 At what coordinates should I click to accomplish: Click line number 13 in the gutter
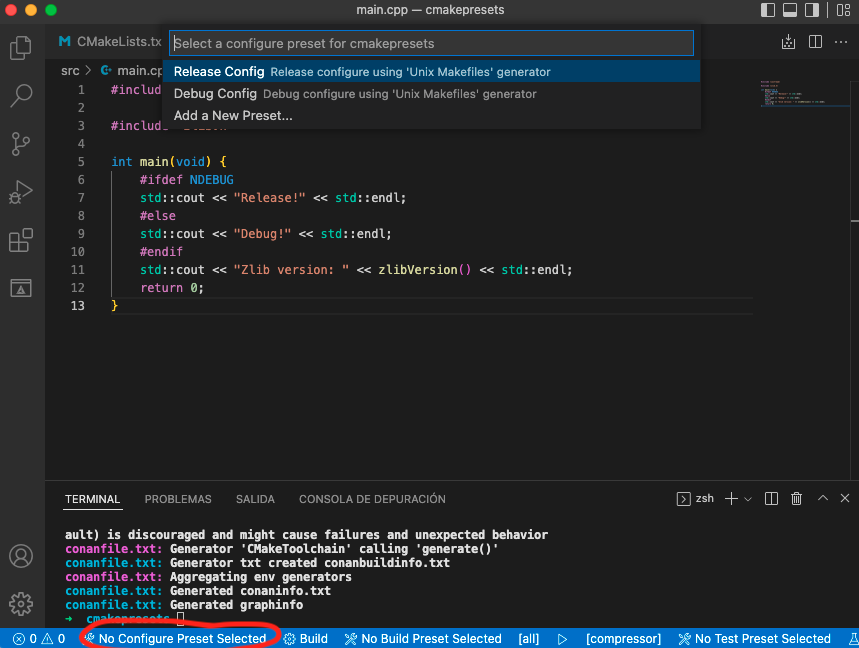78,306
